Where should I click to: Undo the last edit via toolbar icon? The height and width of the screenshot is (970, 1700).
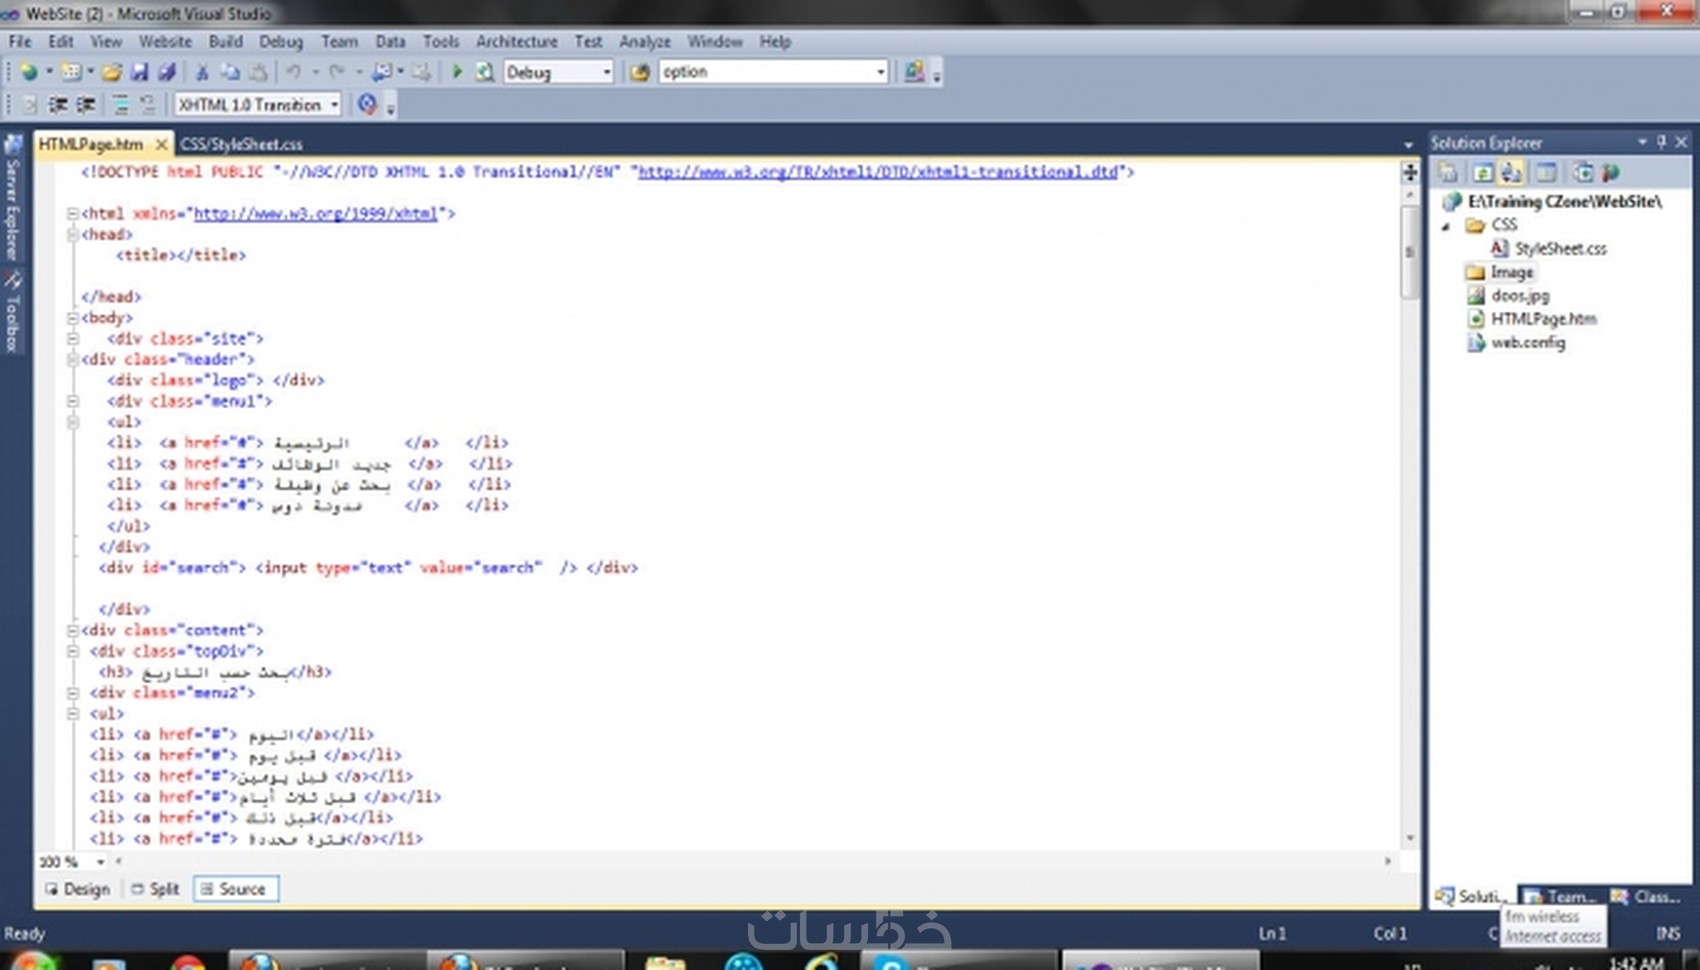point(293,71)
